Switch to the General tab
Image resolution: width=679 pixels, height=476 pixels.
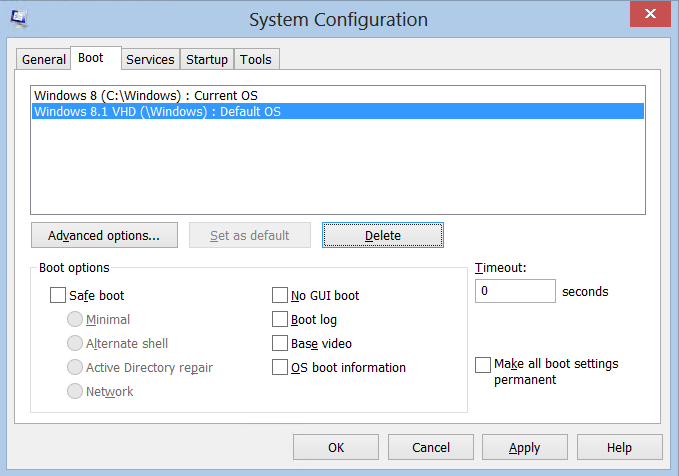click(43, 59)
